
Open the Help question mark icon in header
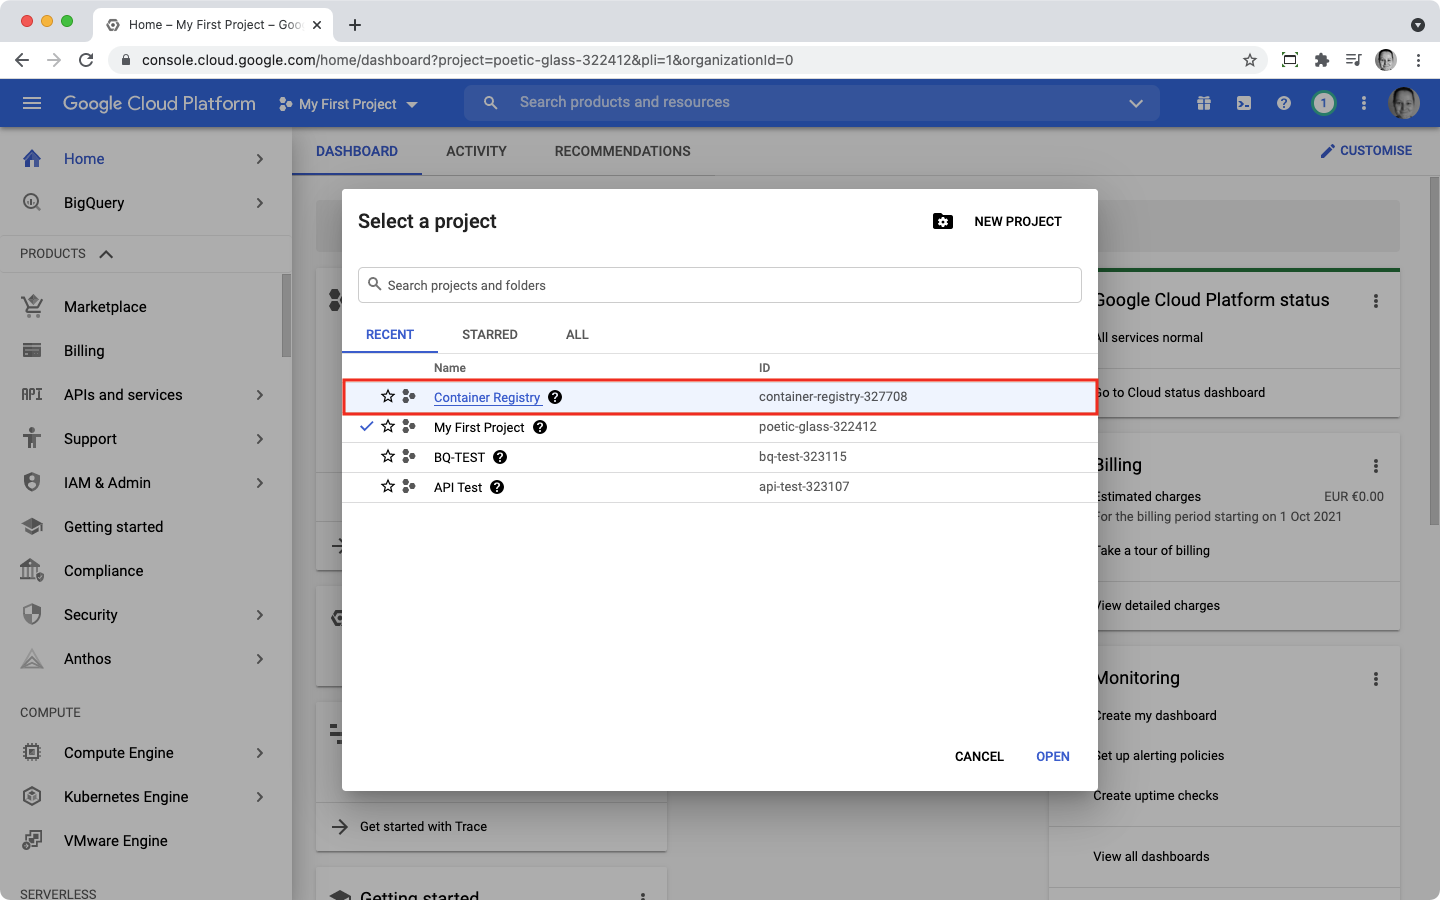click(1284, 103)
